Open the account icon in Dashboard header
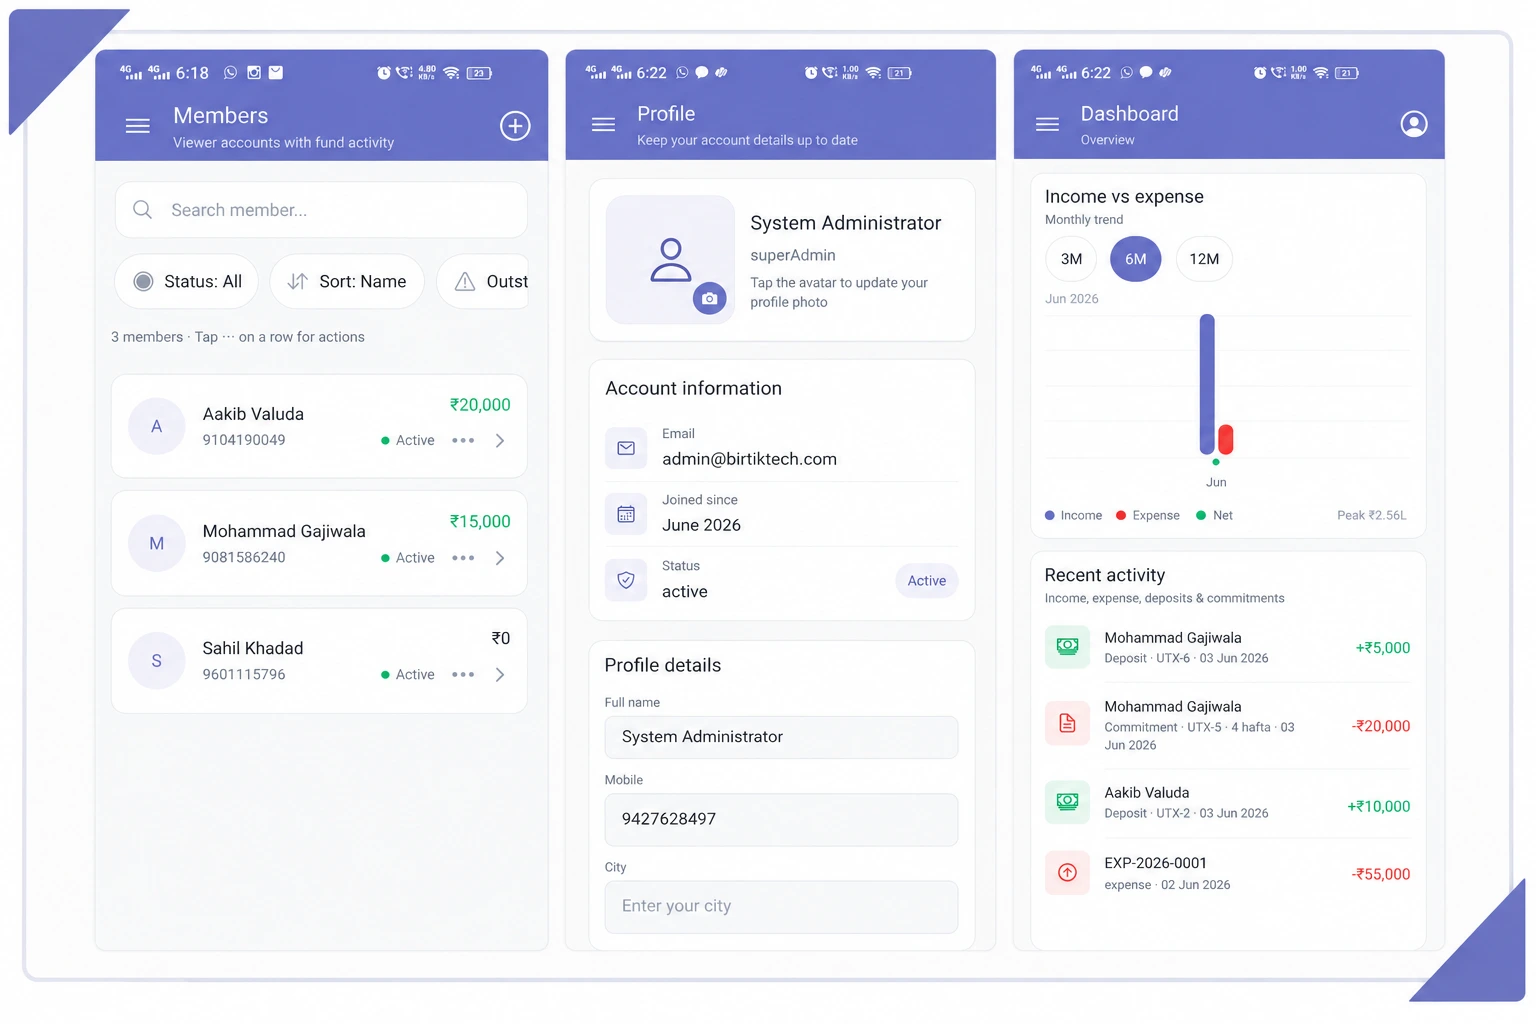This screenshot has height=1024, width=1536. tap(1414, 124)
